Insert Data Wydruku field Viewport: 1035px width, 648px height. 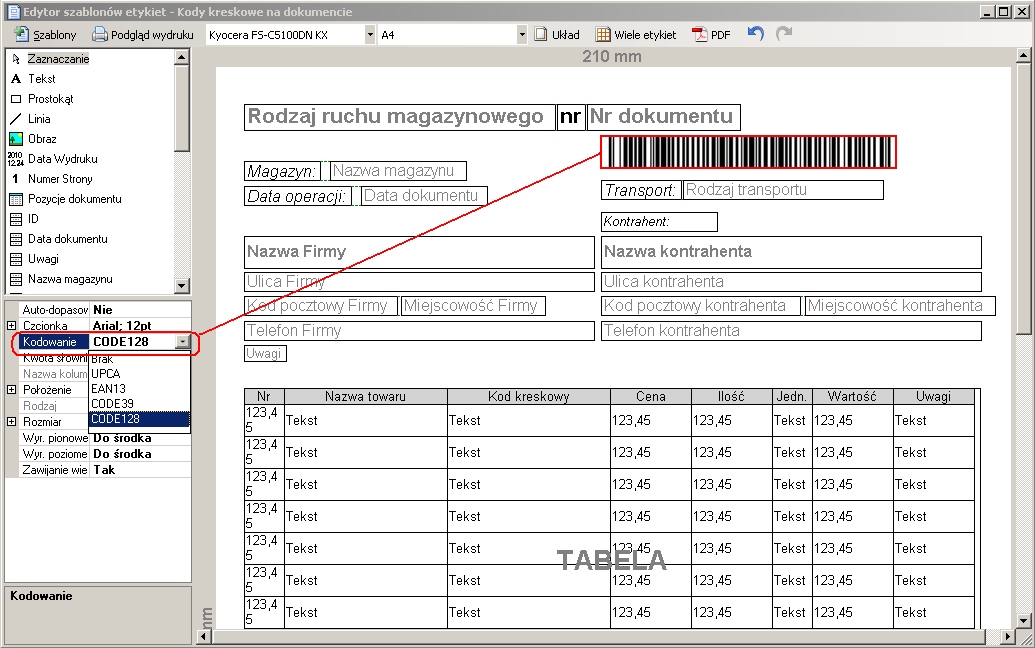pyautogui.click(x=62, y=159)
